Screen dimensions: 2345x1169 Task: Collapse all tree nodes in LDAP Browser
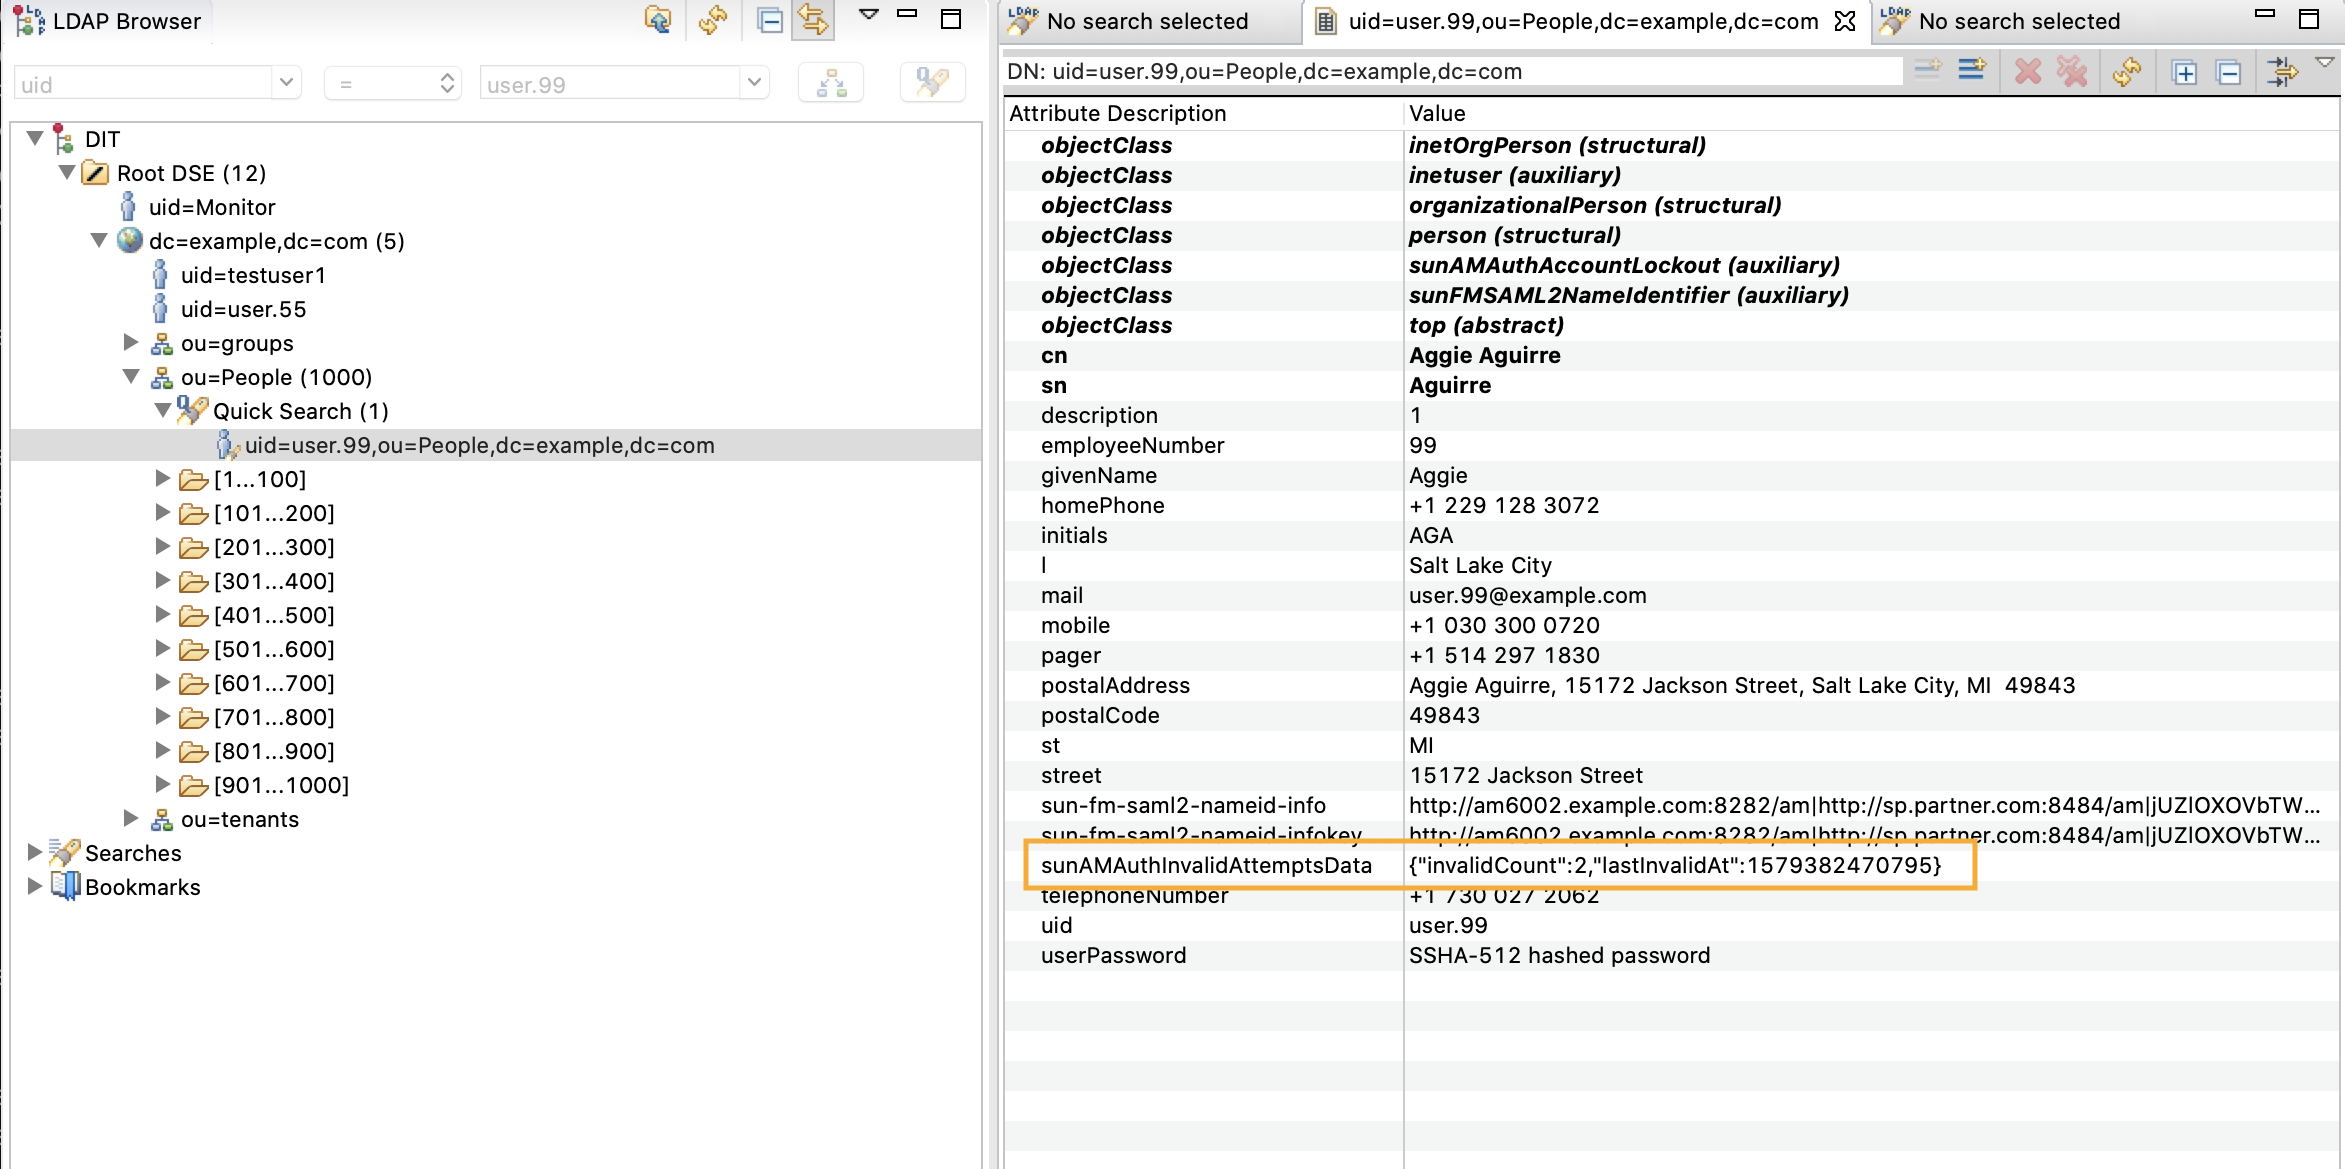click(x=769, y=19)
